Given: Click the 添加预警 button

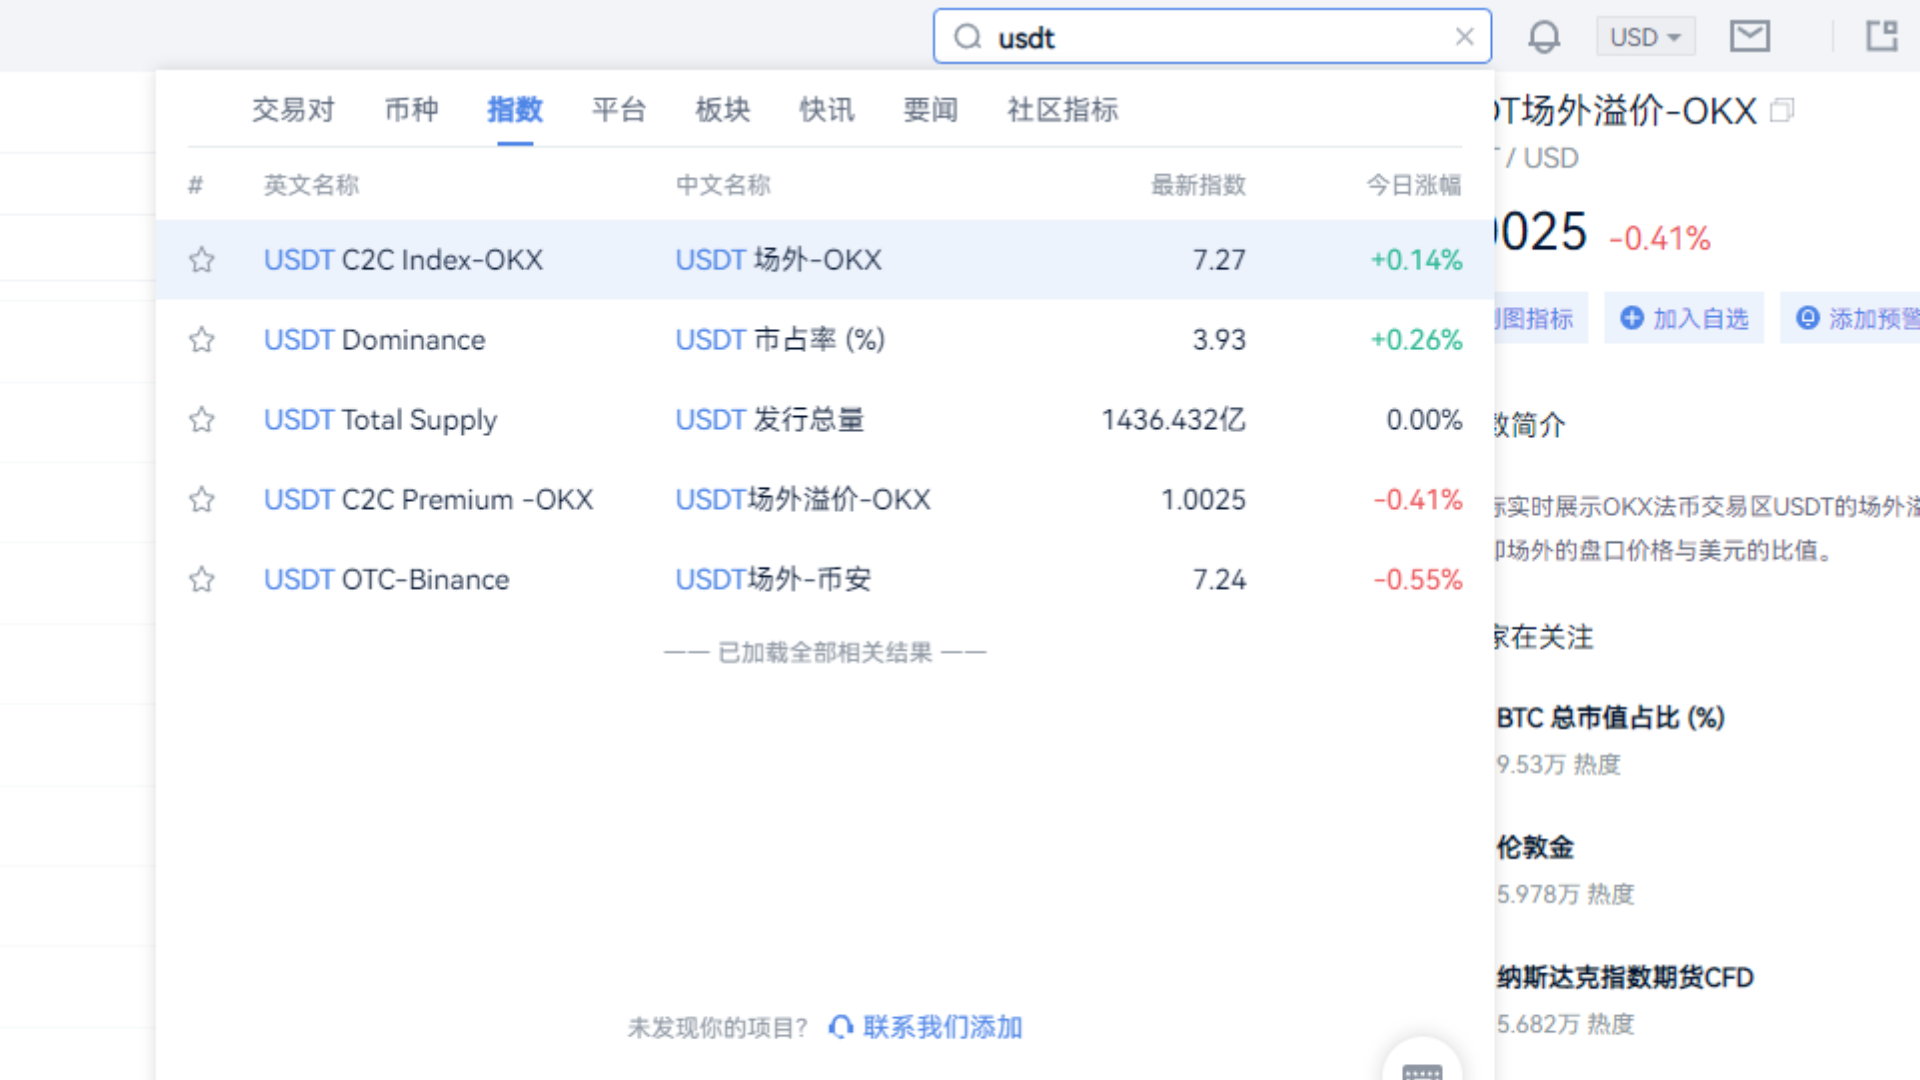Looking at the screenshot, I should click(x=1851, y=318).
